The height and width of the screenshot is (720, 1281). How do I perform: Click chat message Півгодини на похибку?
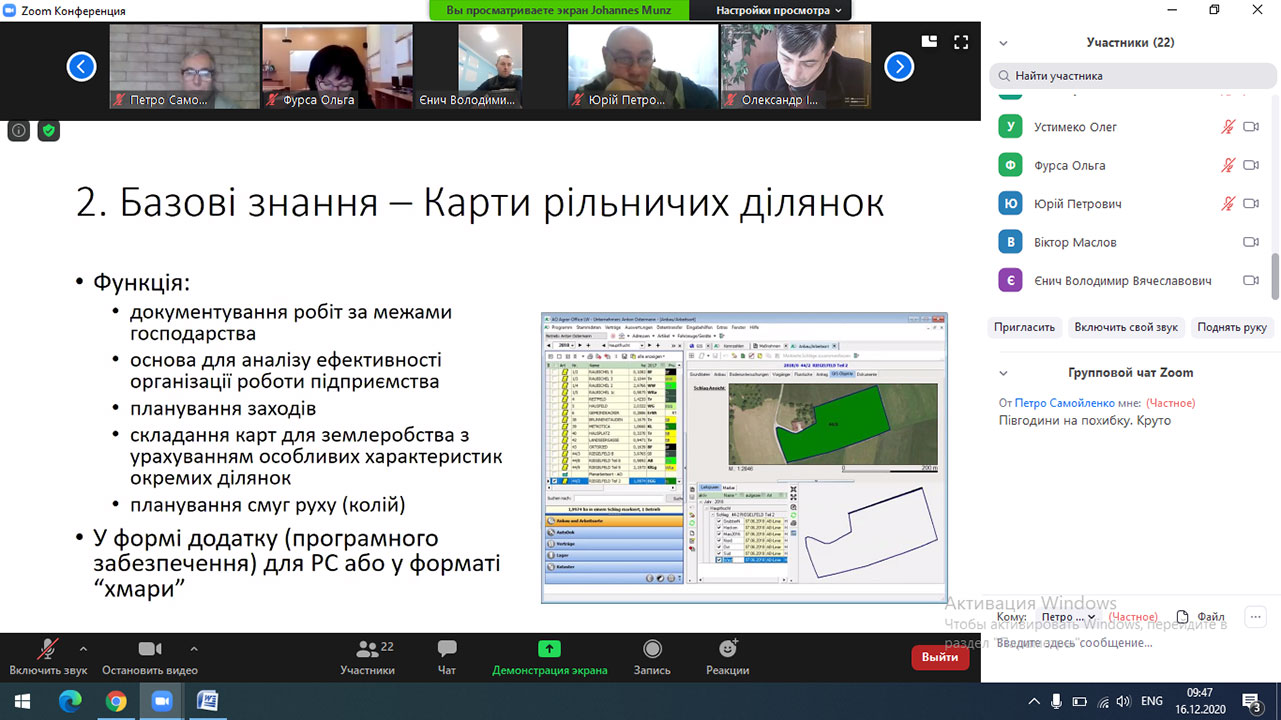tap(1084, 420)
